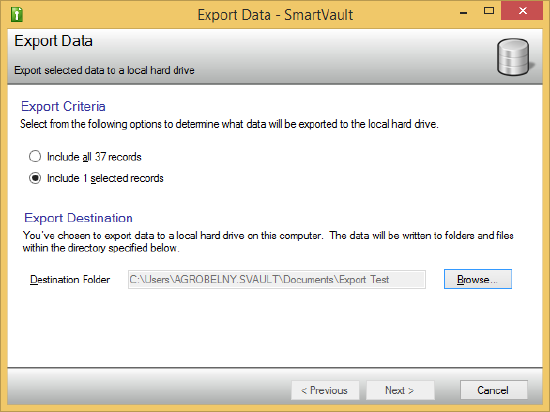Go back with the Previous button

[x=325, y=390]
